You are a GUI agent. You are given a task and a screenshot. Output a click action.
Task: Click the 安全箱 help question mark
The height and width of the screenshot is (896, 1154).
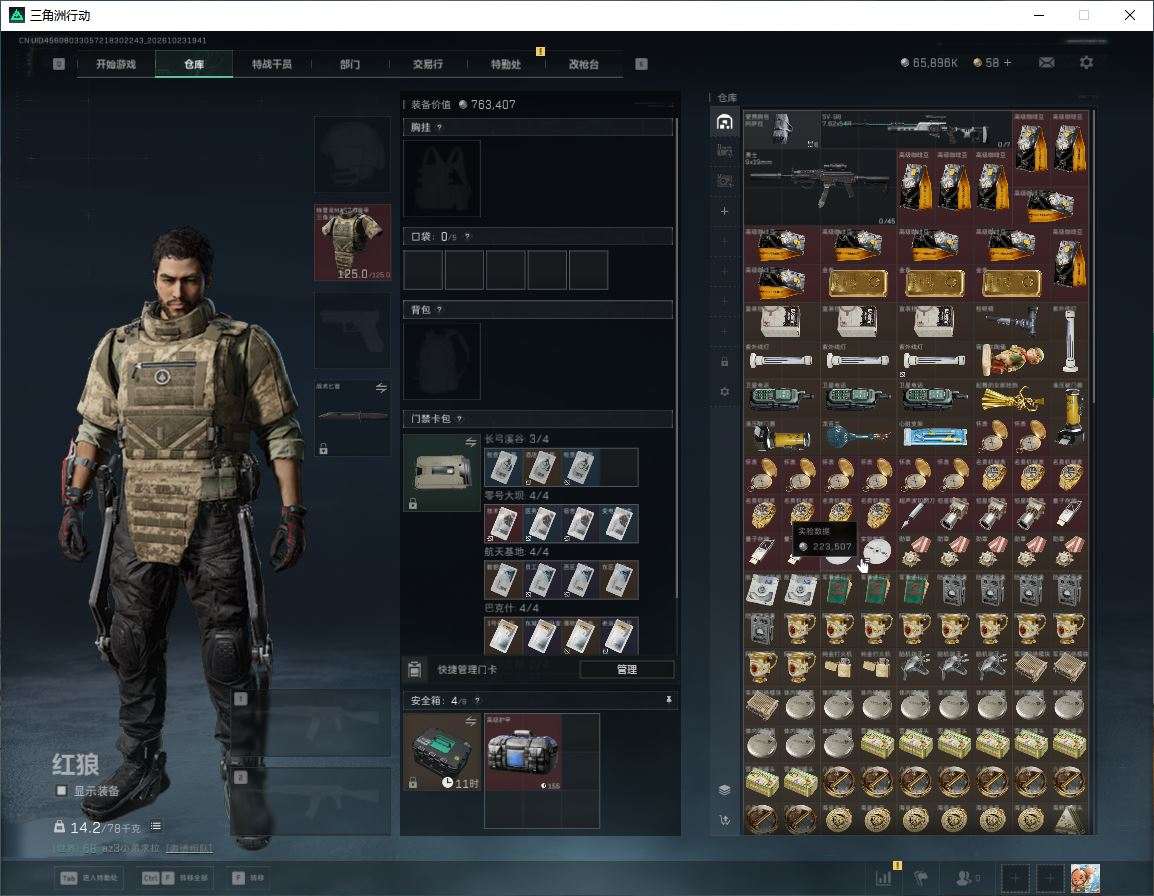(x=477, y=701)
